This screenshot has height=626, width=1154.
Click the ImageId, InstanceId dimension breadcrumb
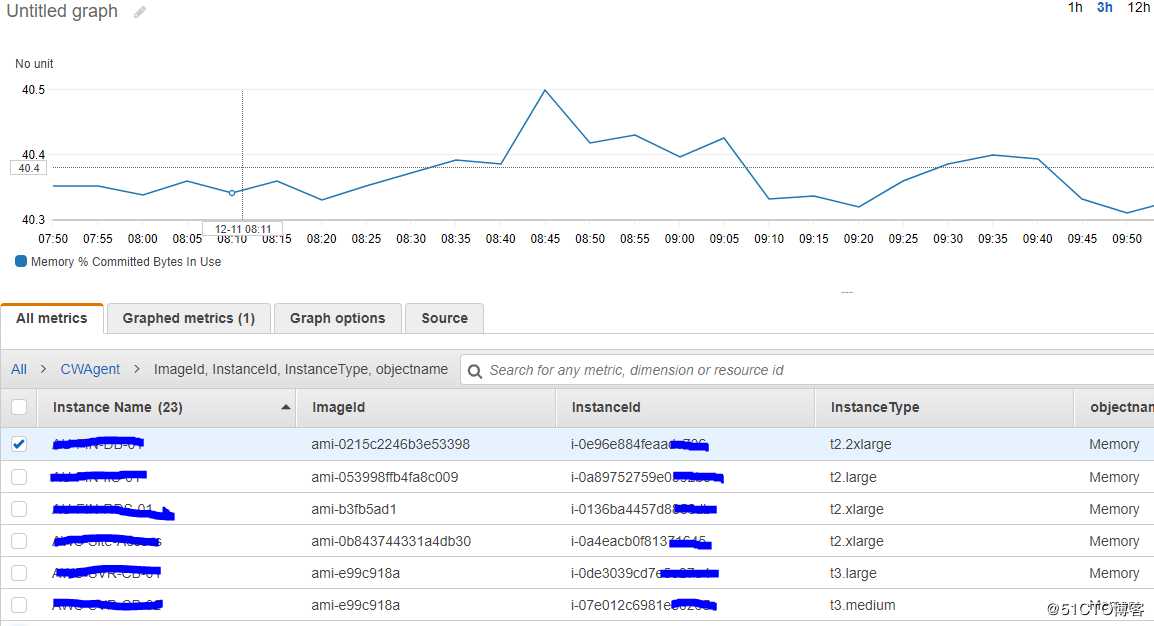[x=300, y=369]
